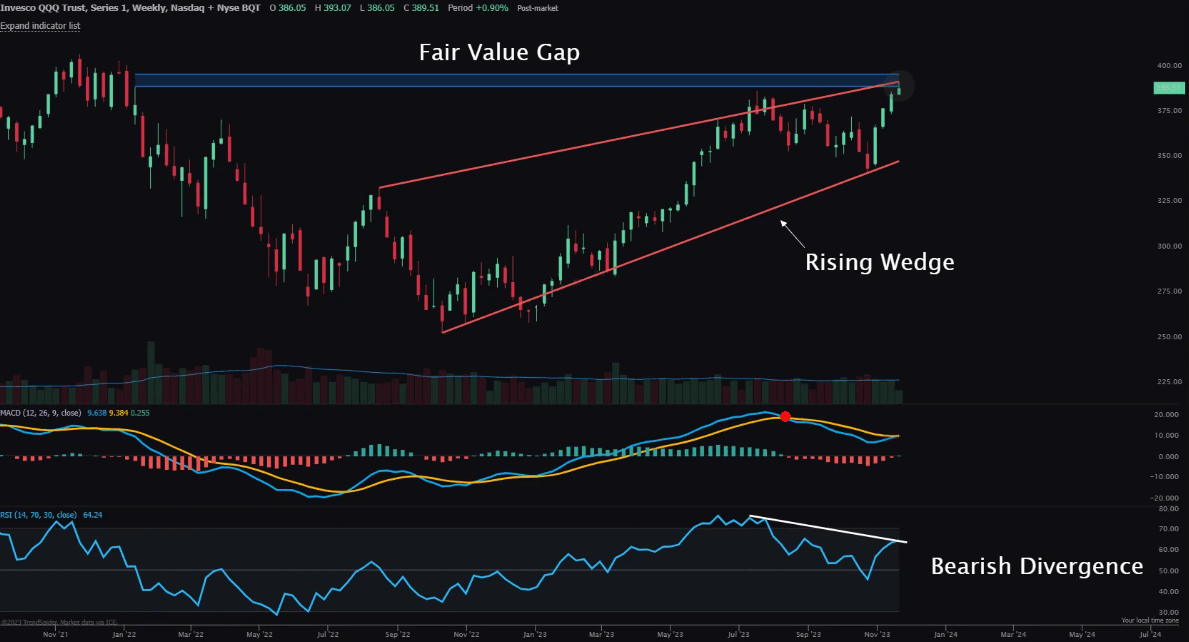Screen dimensions: 1189x642
Task: Click the 250.00 price axis label
Action: [1169, 337]
